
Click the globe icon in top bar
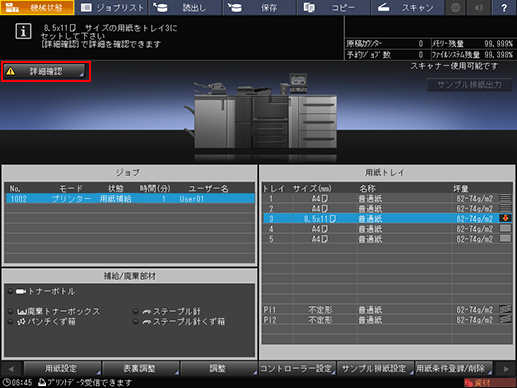[x=455, y=7]
